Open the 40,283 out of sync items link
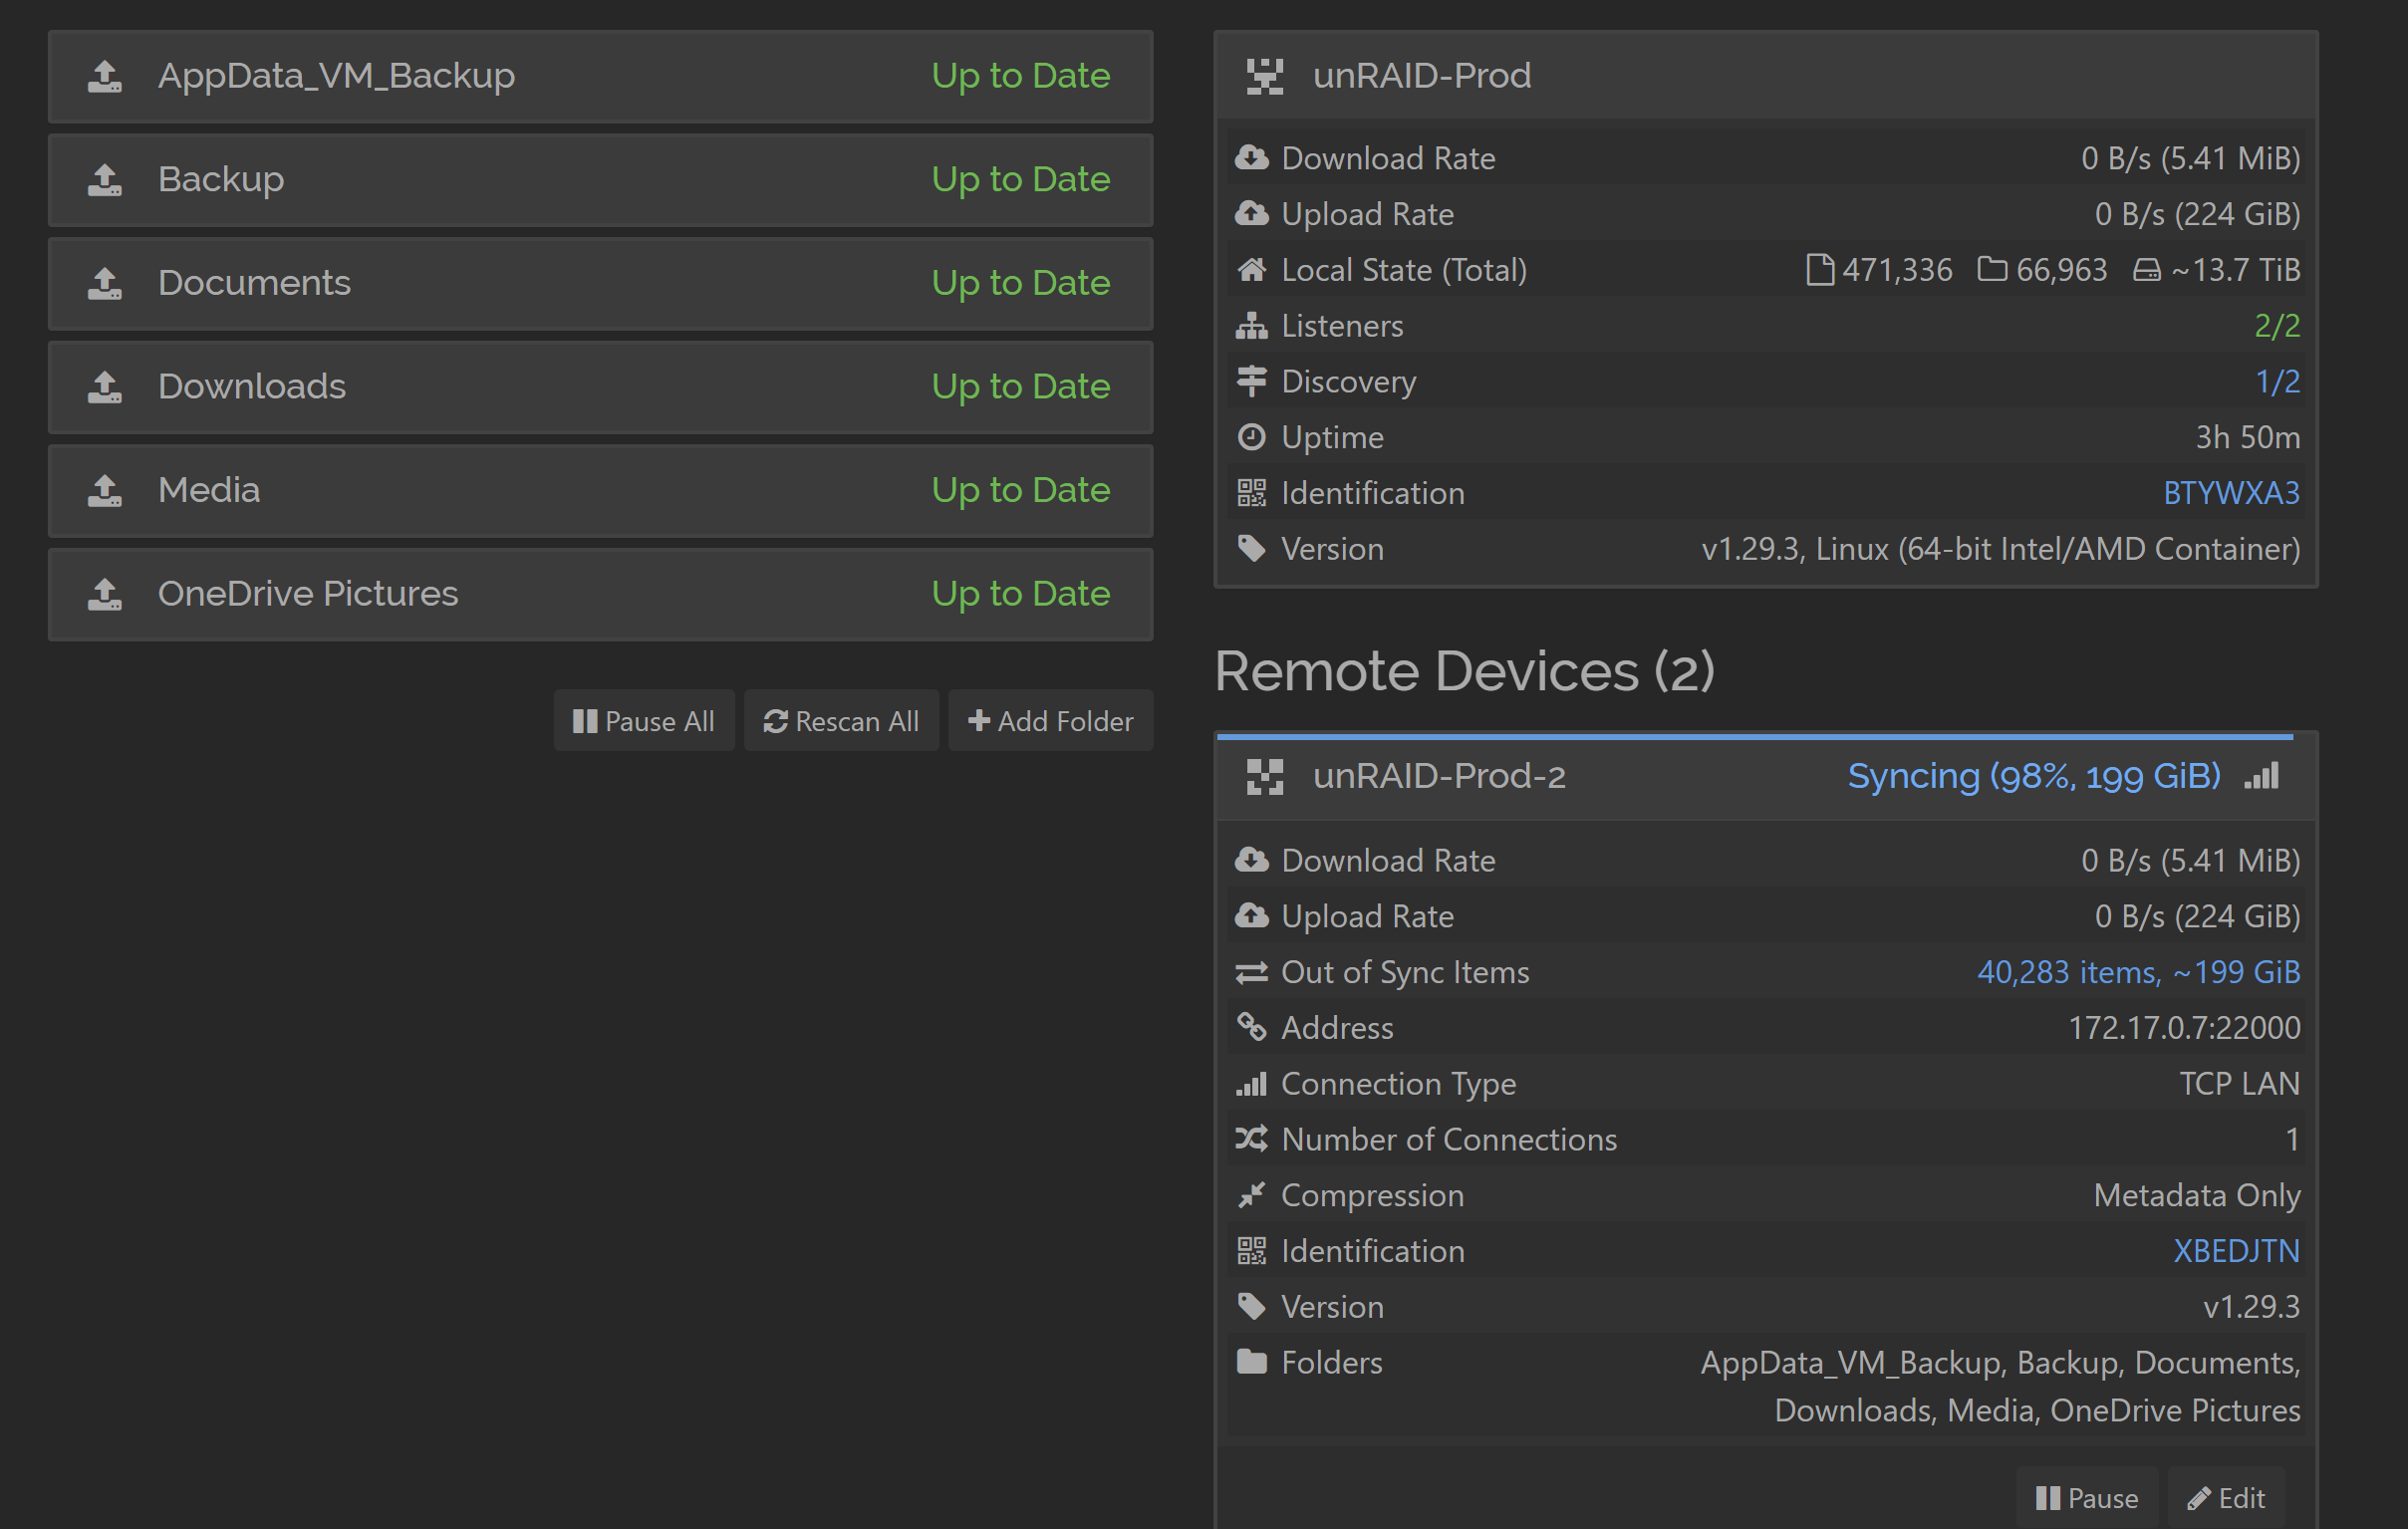 [x=2138, y=972]
